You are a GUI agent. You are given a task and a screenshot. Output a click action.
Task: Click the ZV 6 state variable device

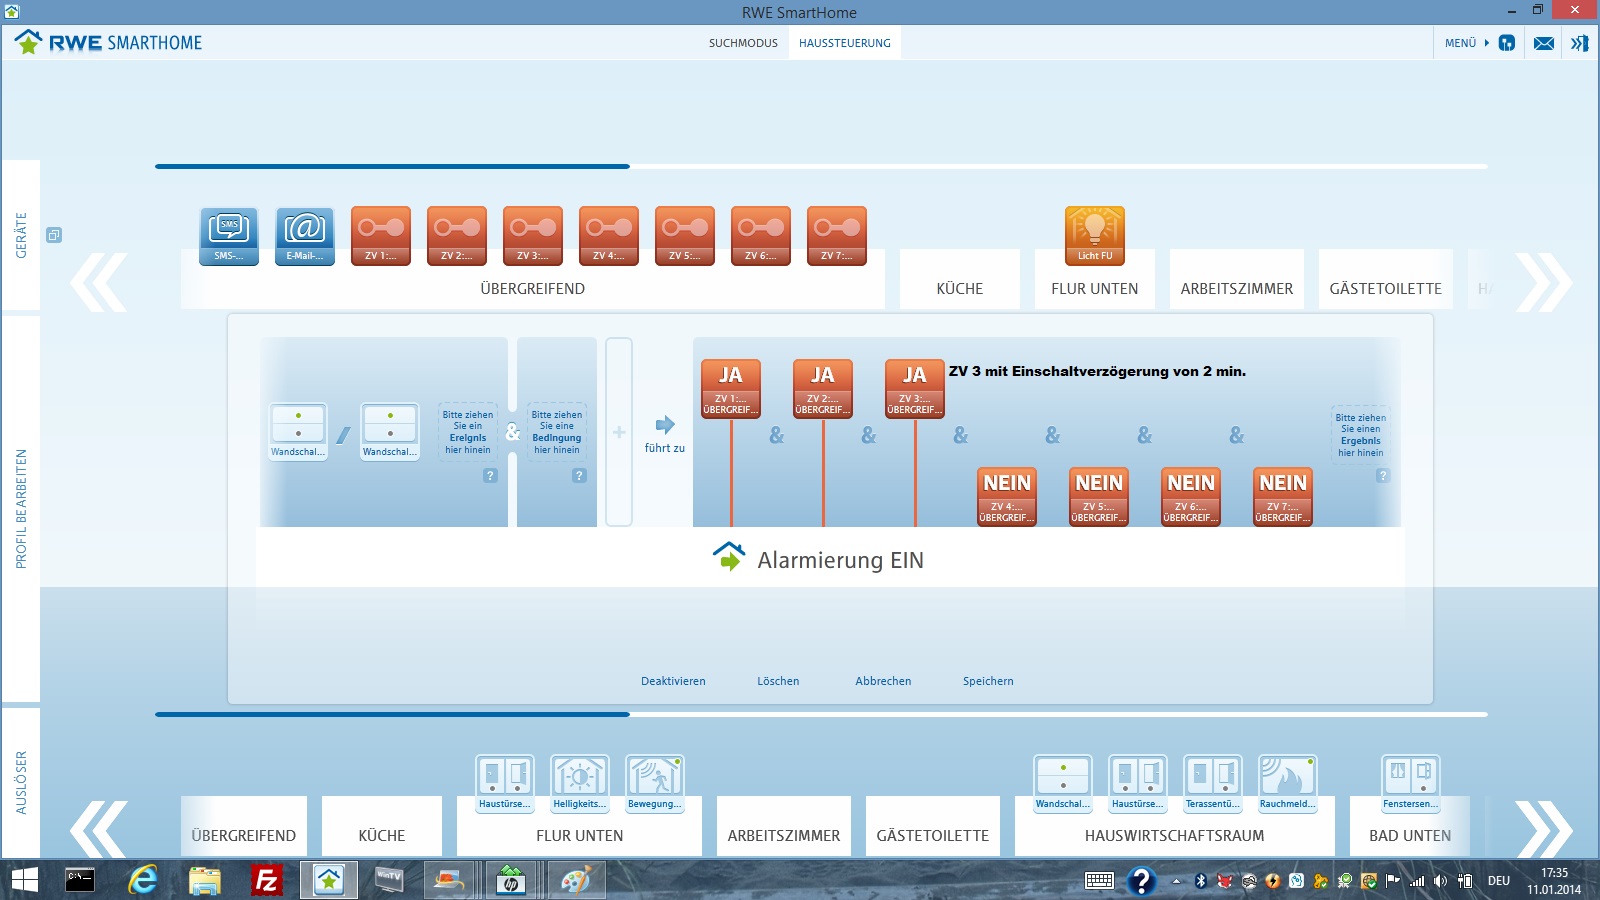pyautogui.click(x=761, y=236)
